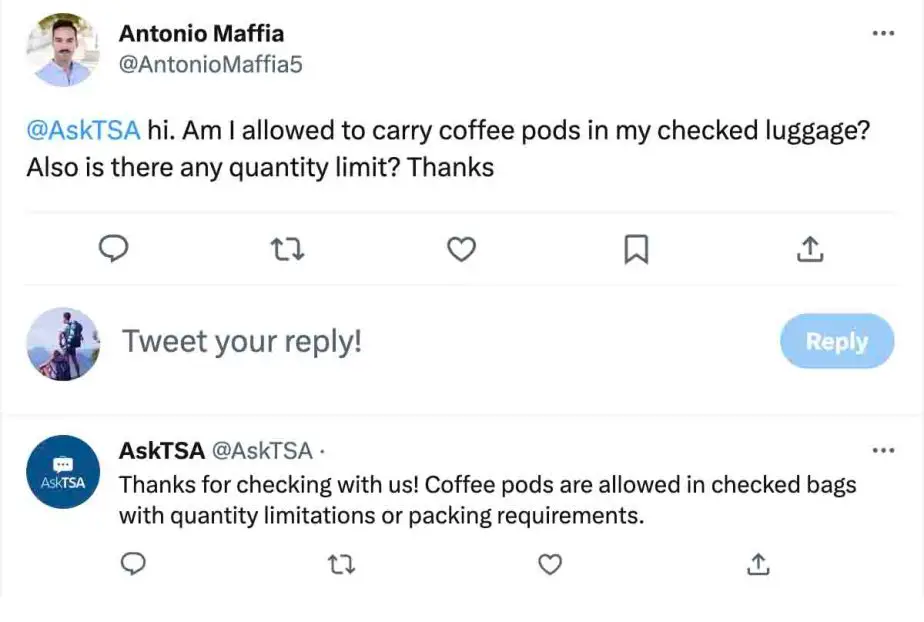
Task: Click the AskTSA account name in reply
Action: click(x=161, y=451)
